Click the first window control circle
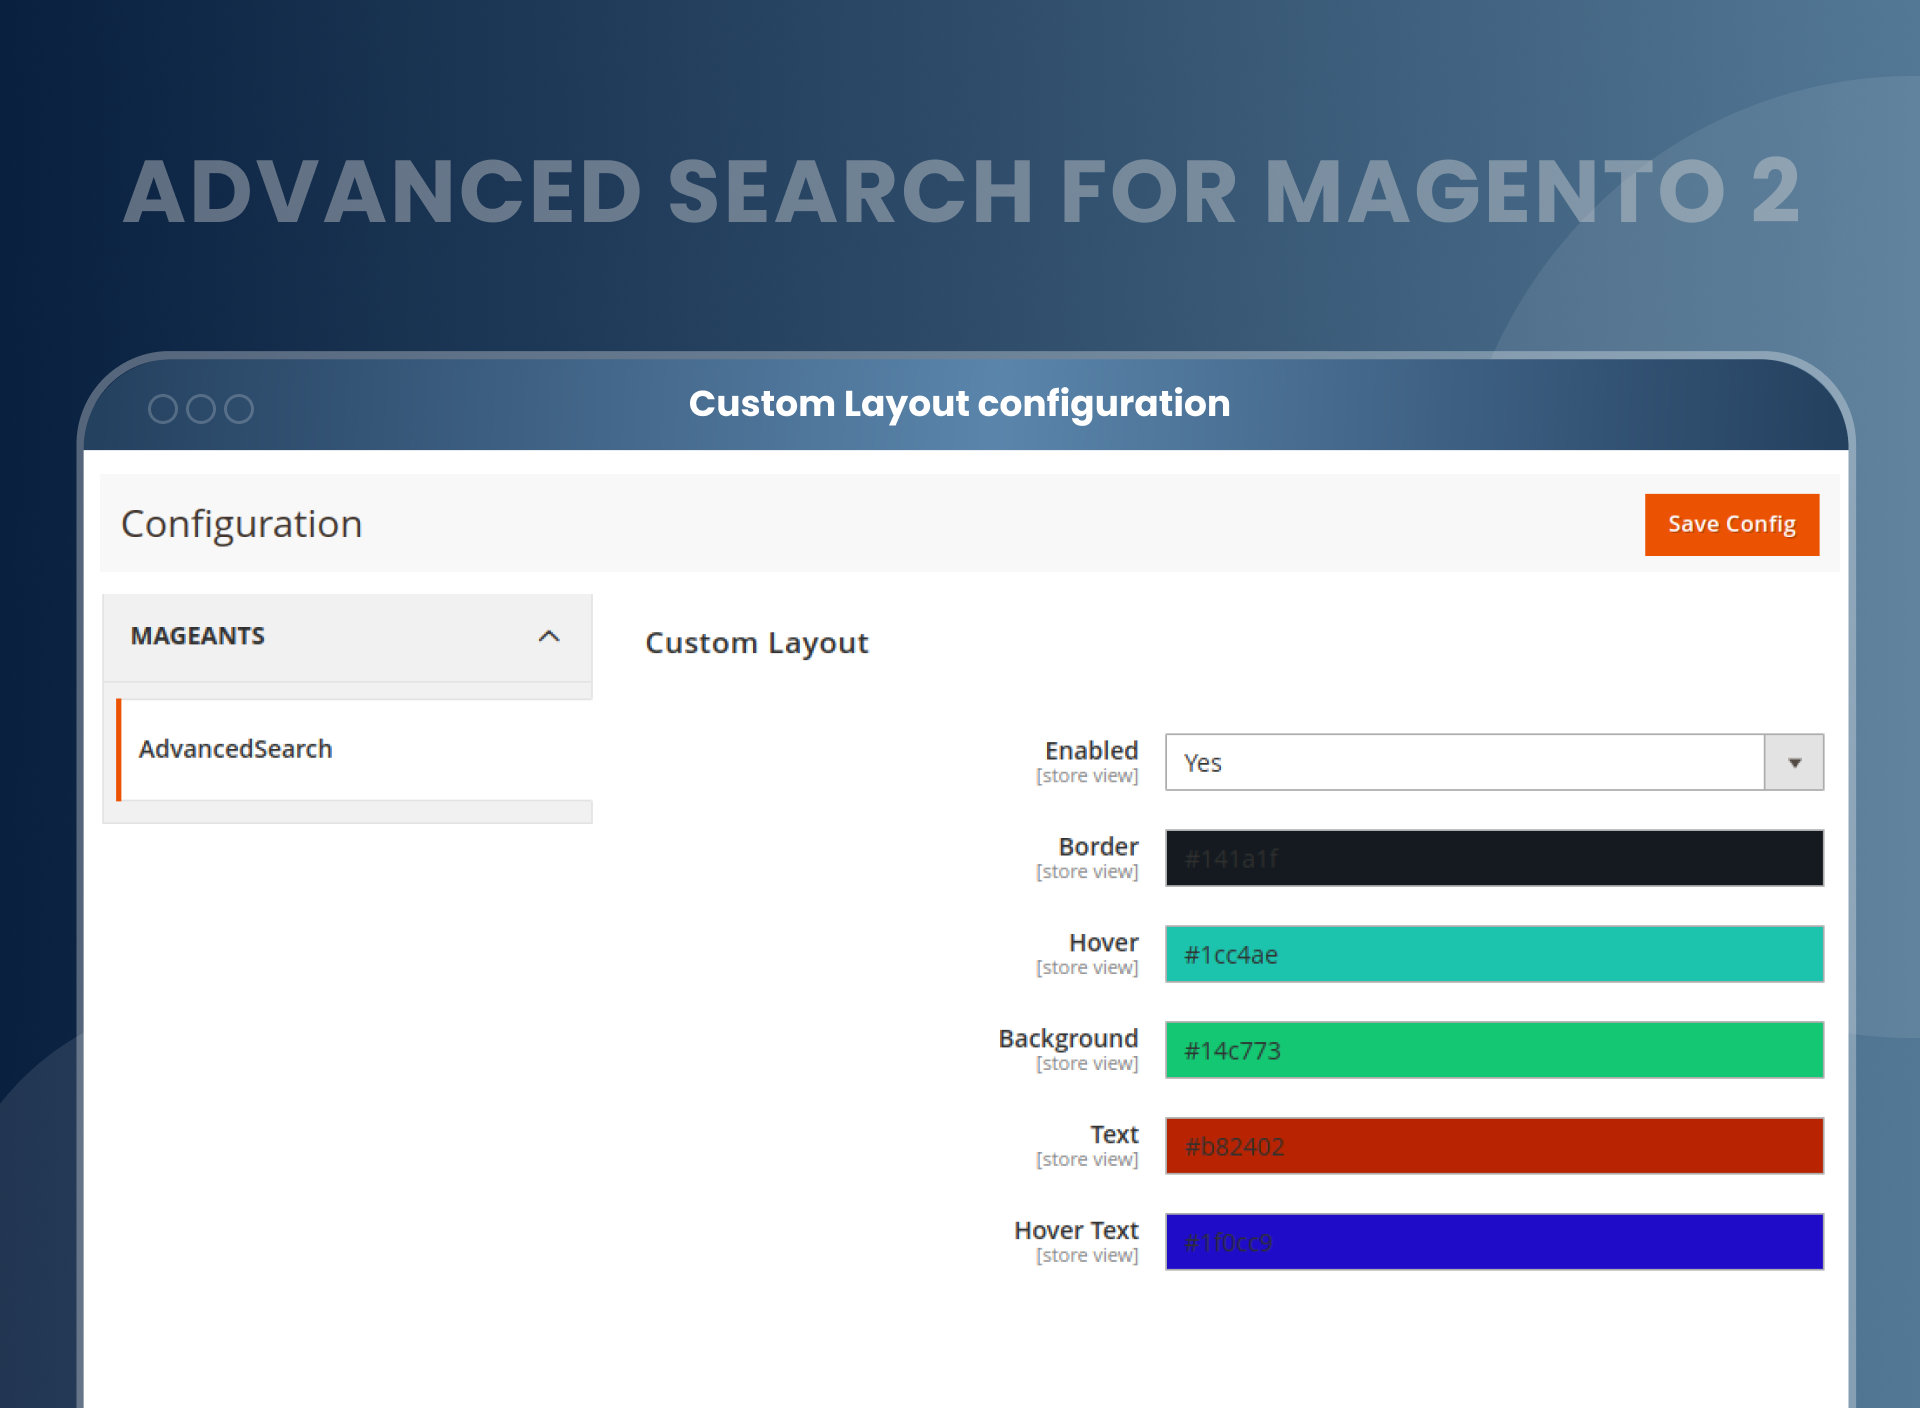 (x=165, y=408)
